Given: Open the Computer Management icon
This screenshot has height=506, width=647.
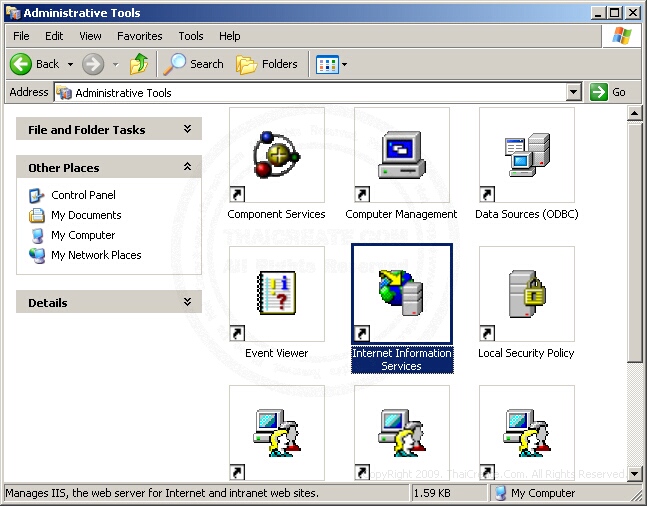Looking at the screenshot, I should tap(402, 155).
